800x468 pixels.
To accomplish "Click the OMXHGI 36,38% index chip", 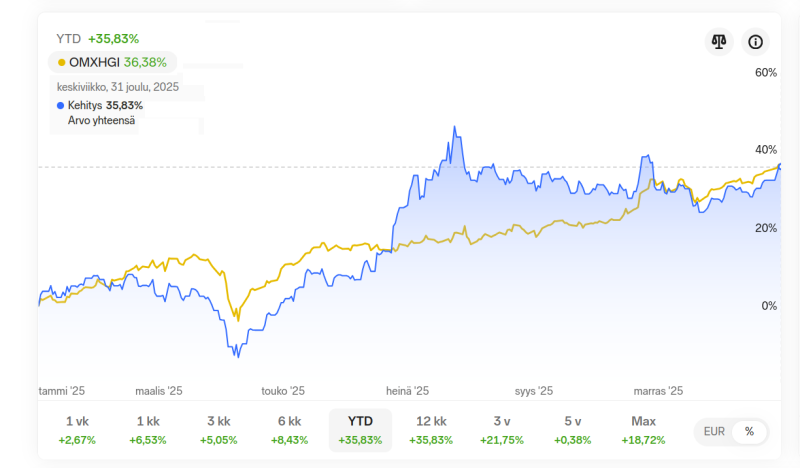I will click(112, 62).
